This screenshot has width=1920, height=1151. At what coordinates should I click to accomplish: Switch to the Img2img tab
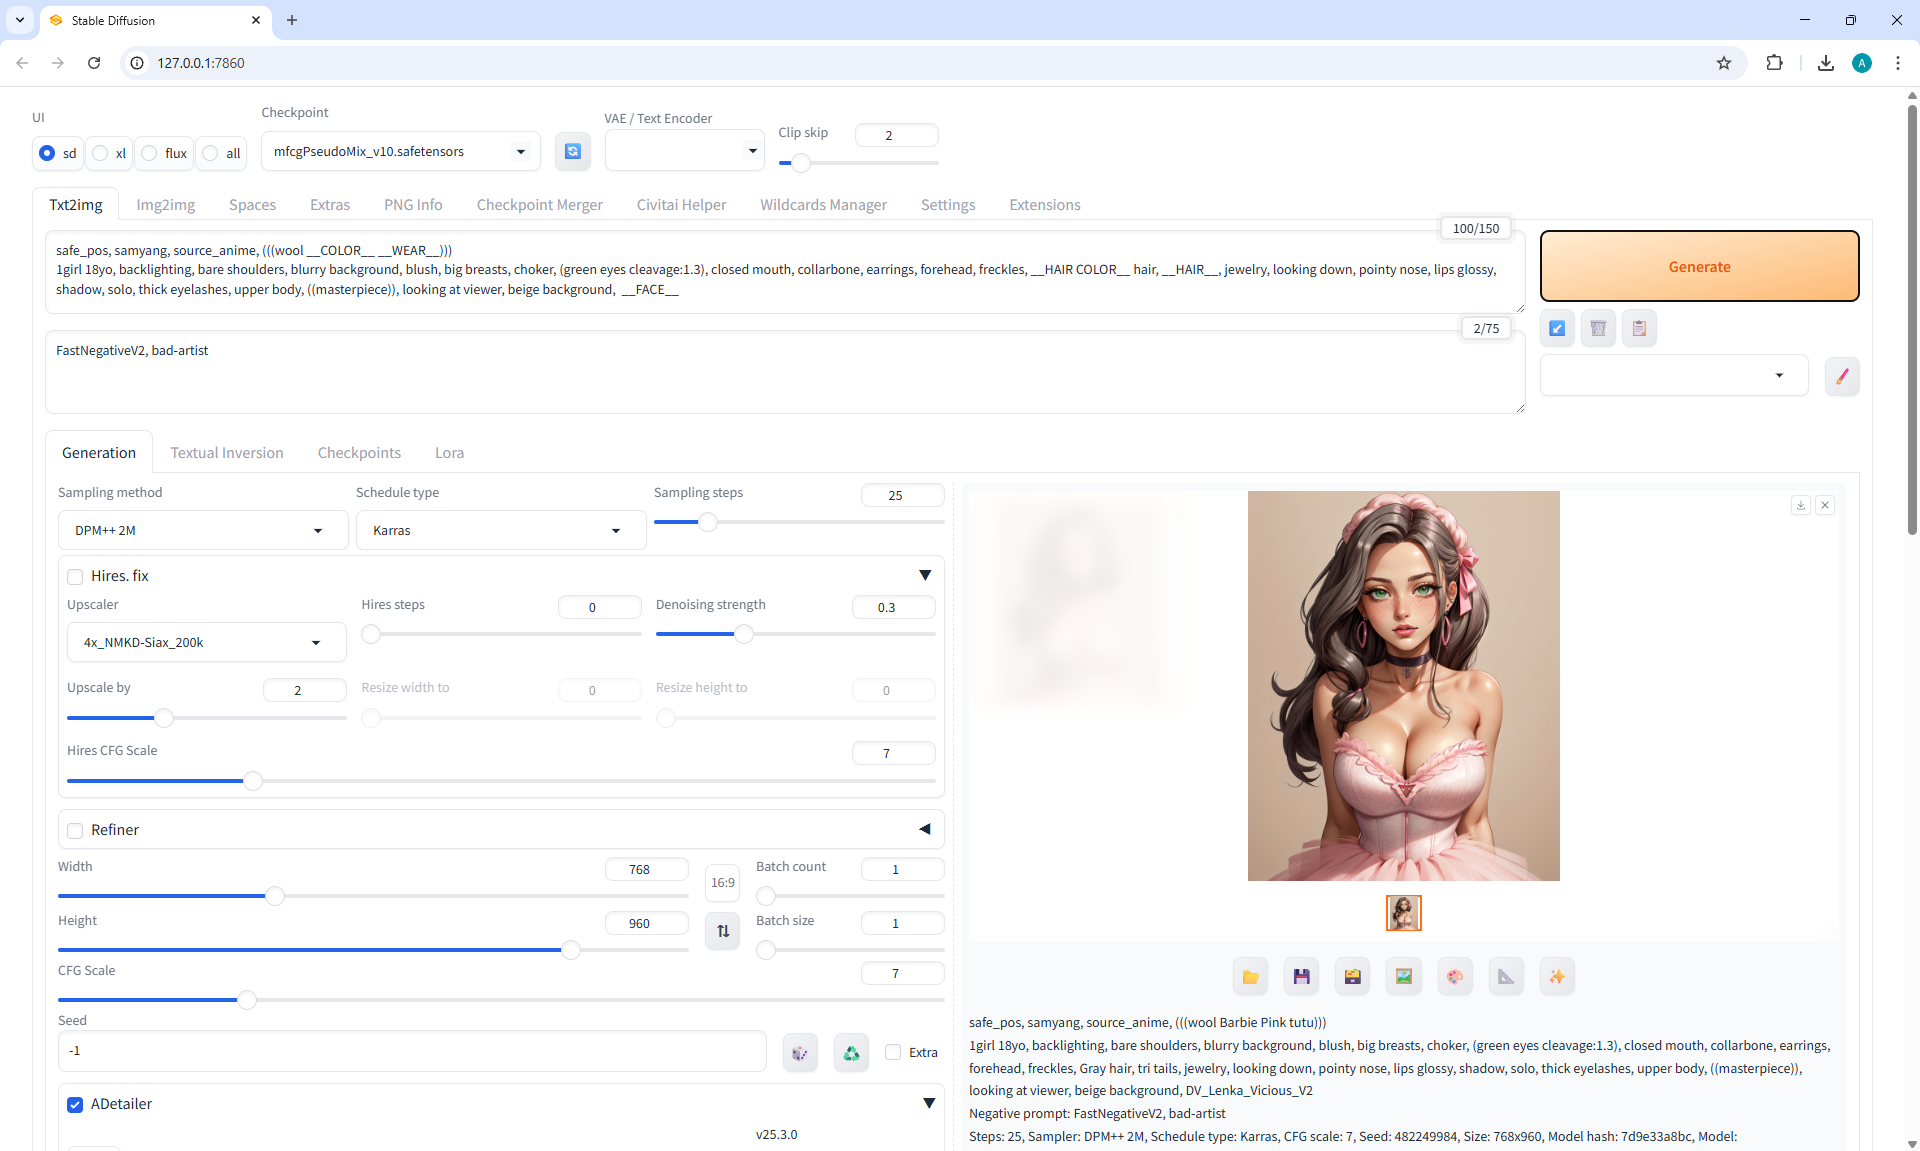166,205
